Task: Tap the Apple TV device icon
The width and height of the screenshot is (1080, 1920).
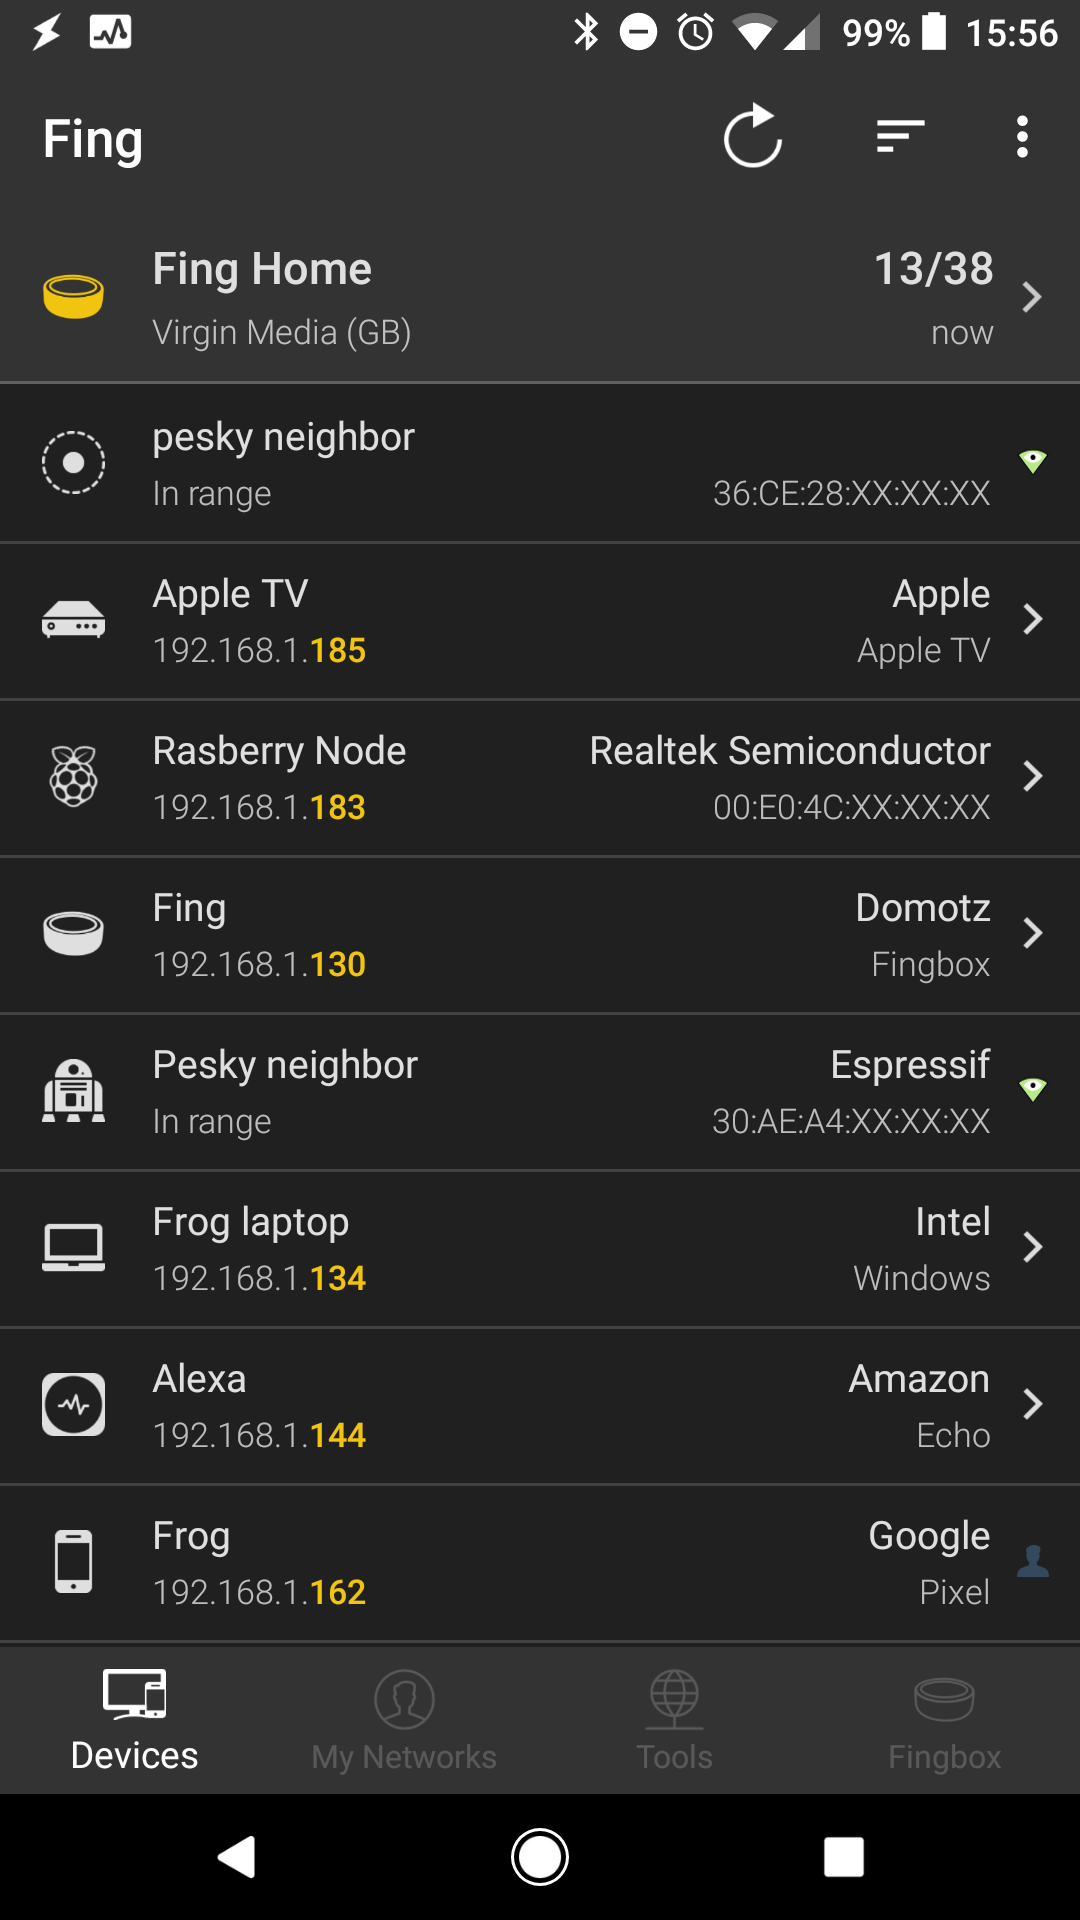Action: 73,620
